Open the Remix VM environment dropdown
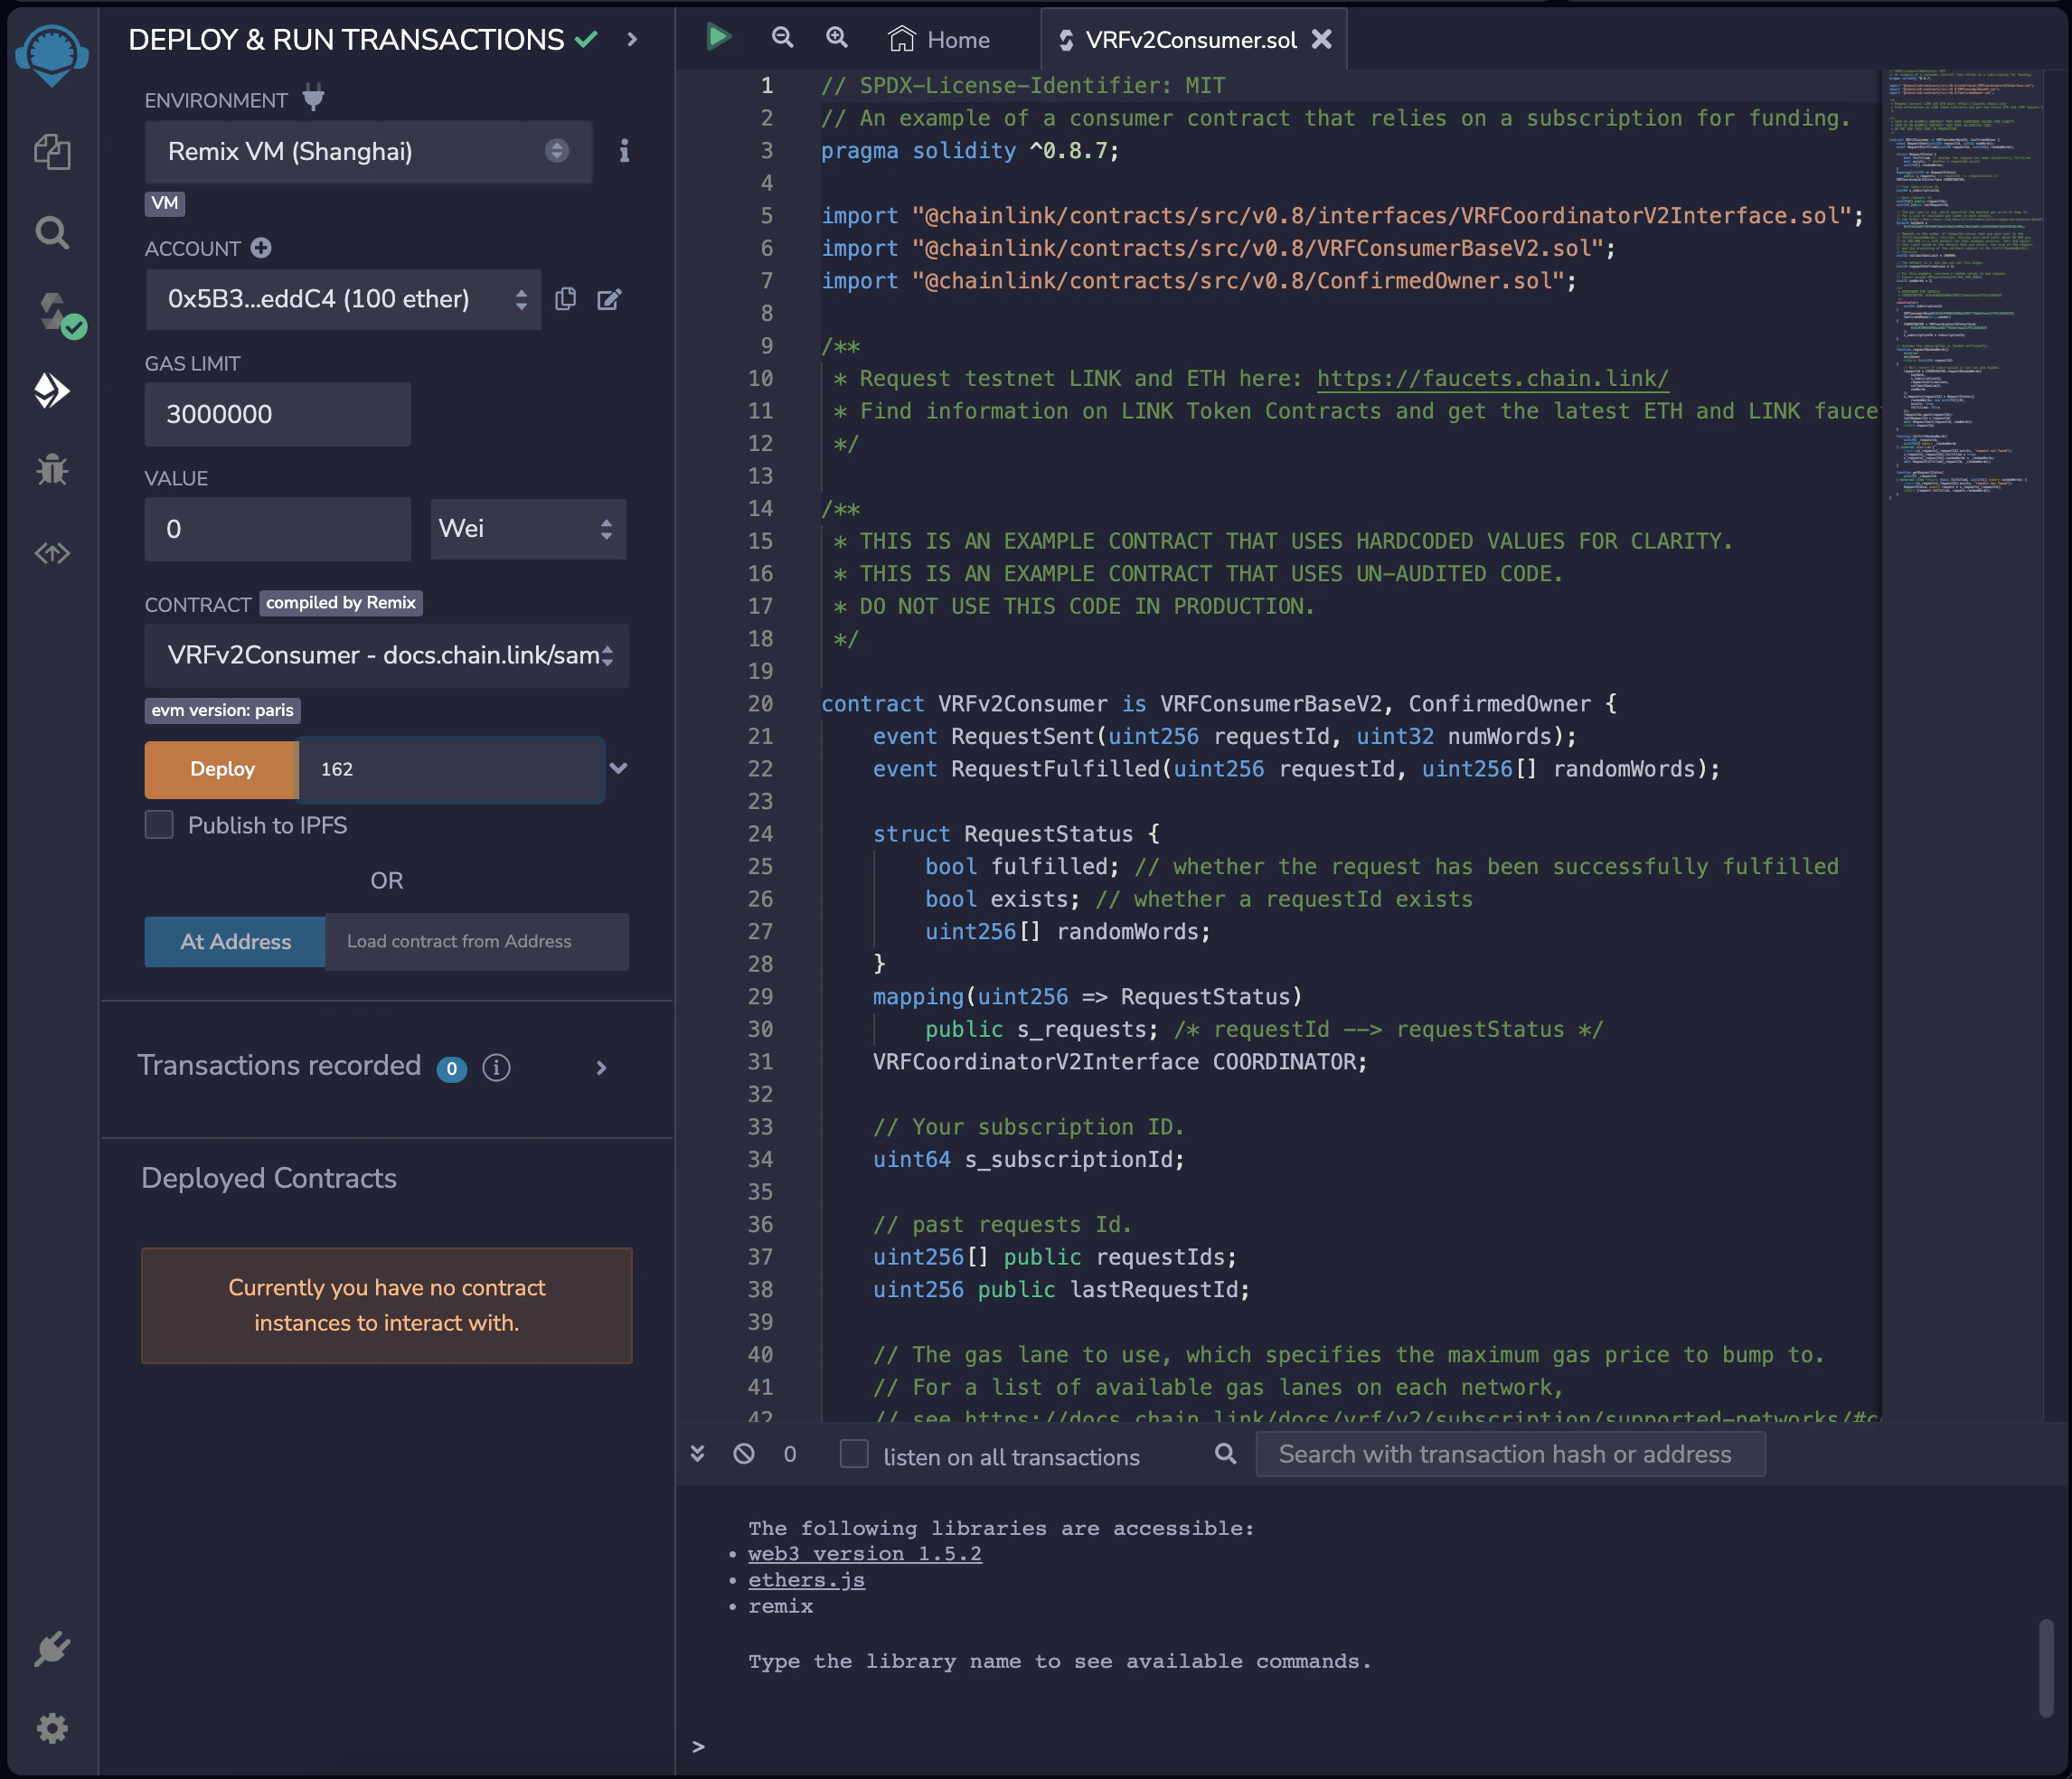2072x1779 pixels. tap(368, 151)
